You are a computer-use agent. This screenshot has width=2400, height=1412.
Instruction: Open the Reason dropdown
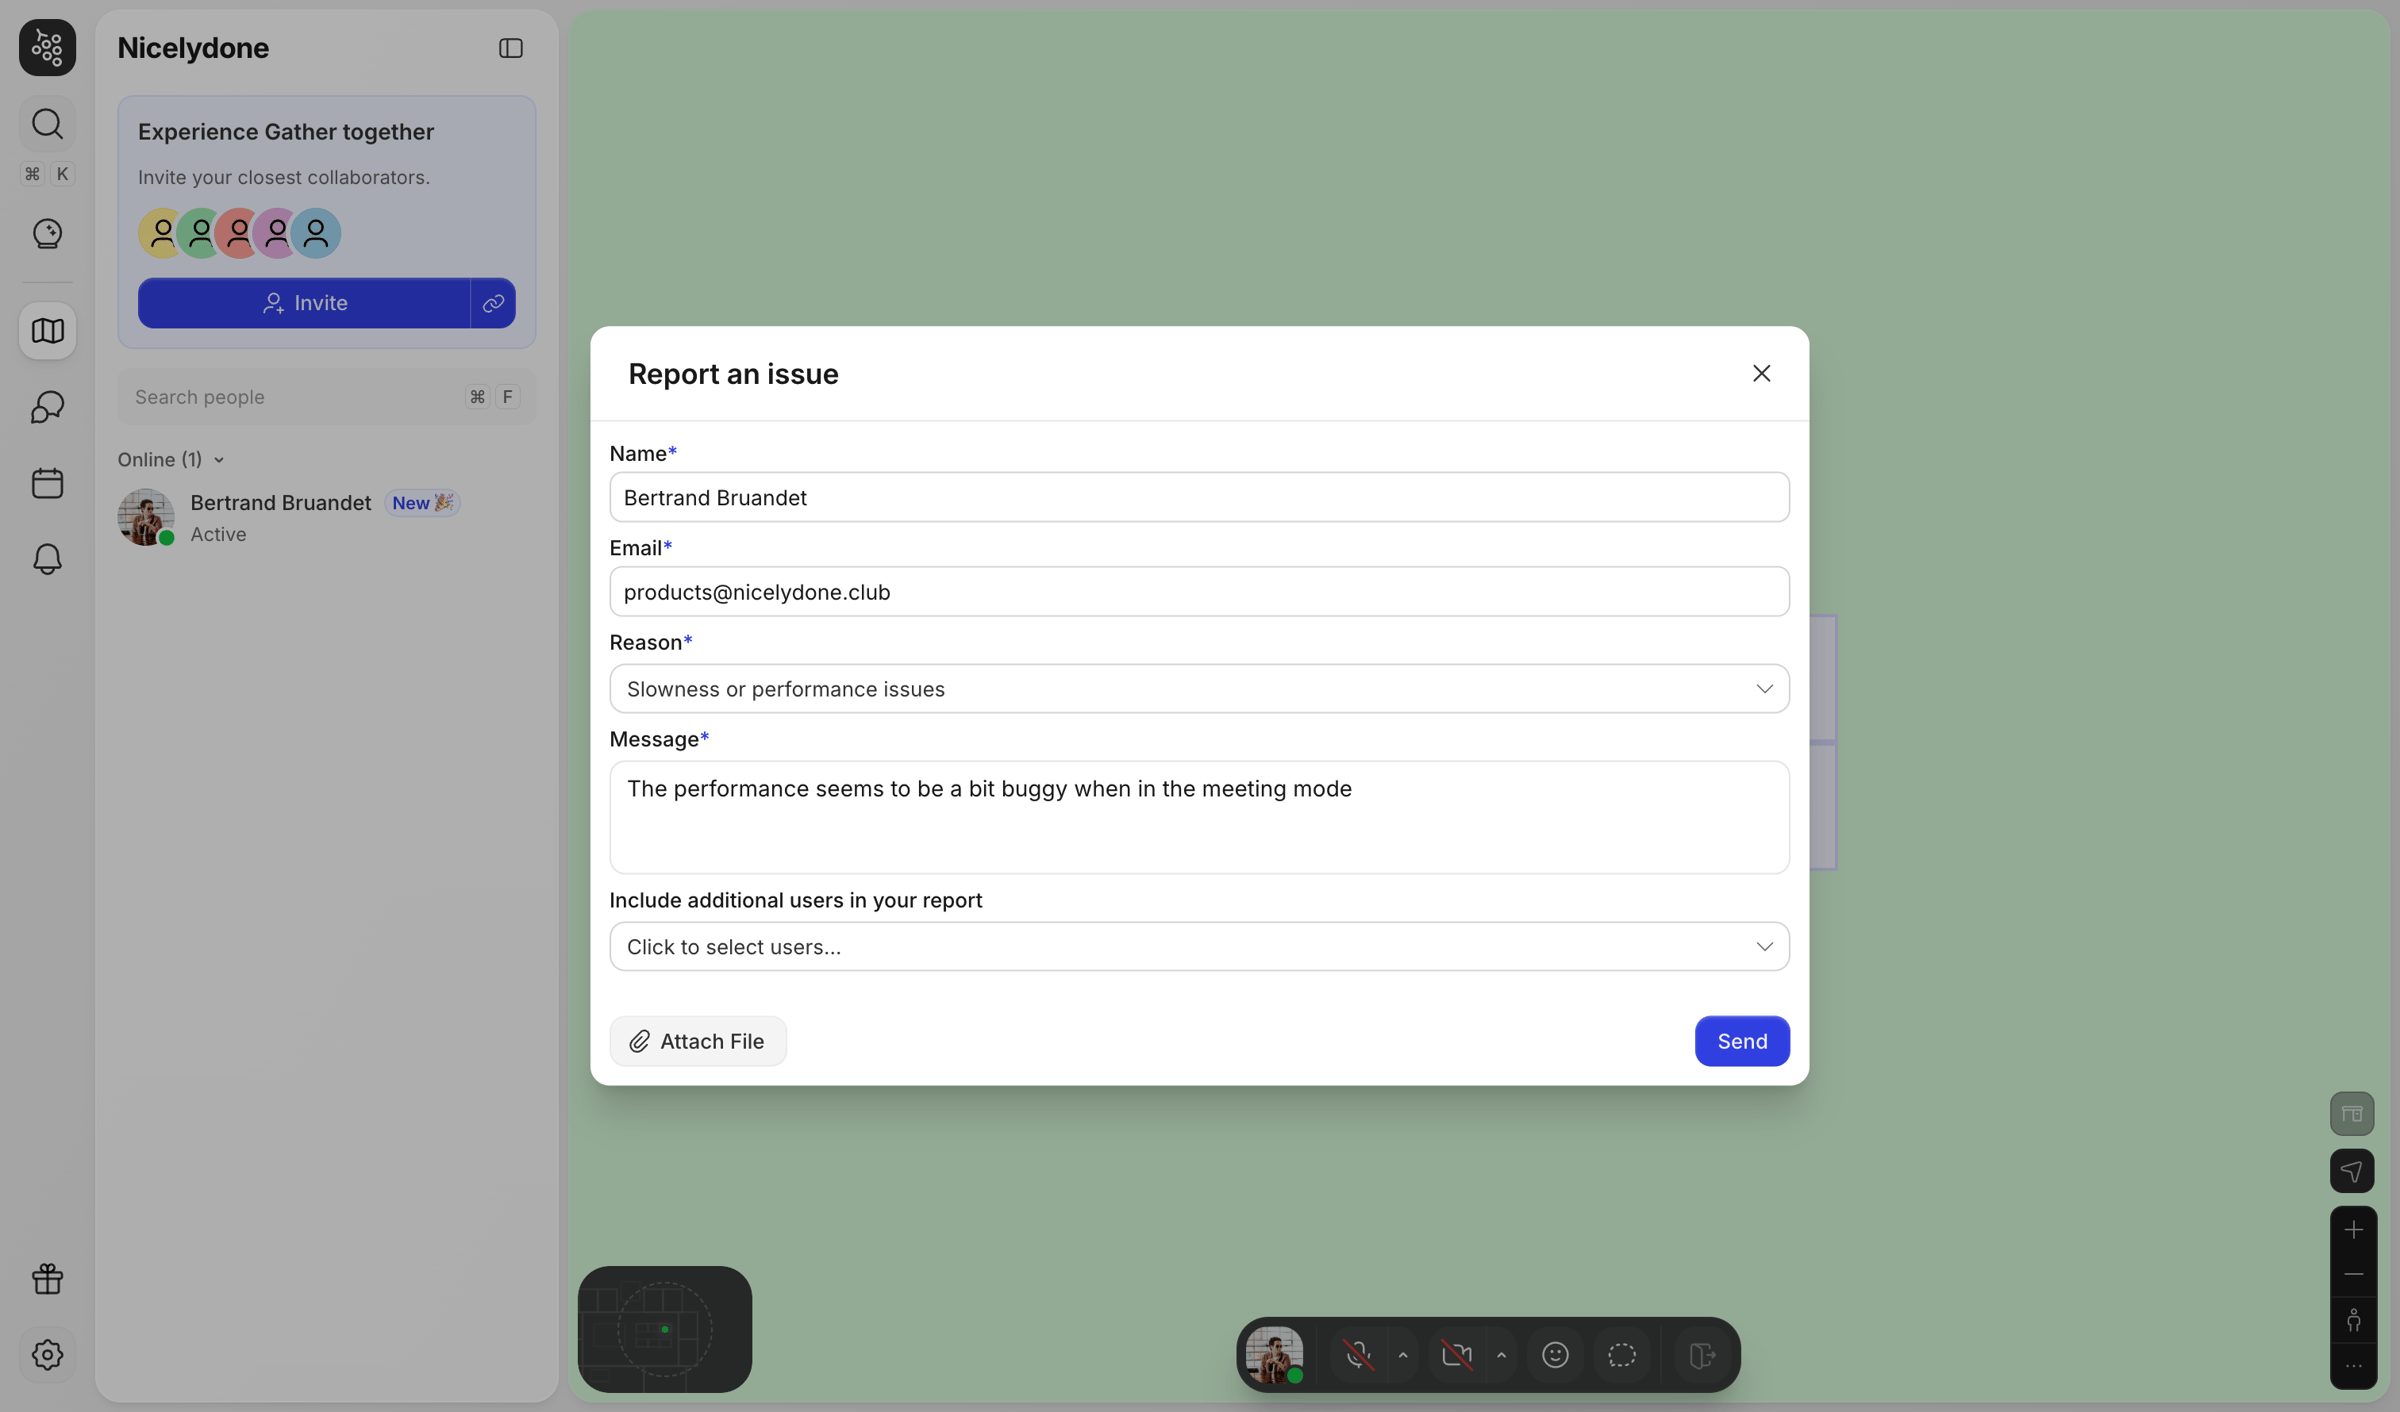coord(1199,689)
